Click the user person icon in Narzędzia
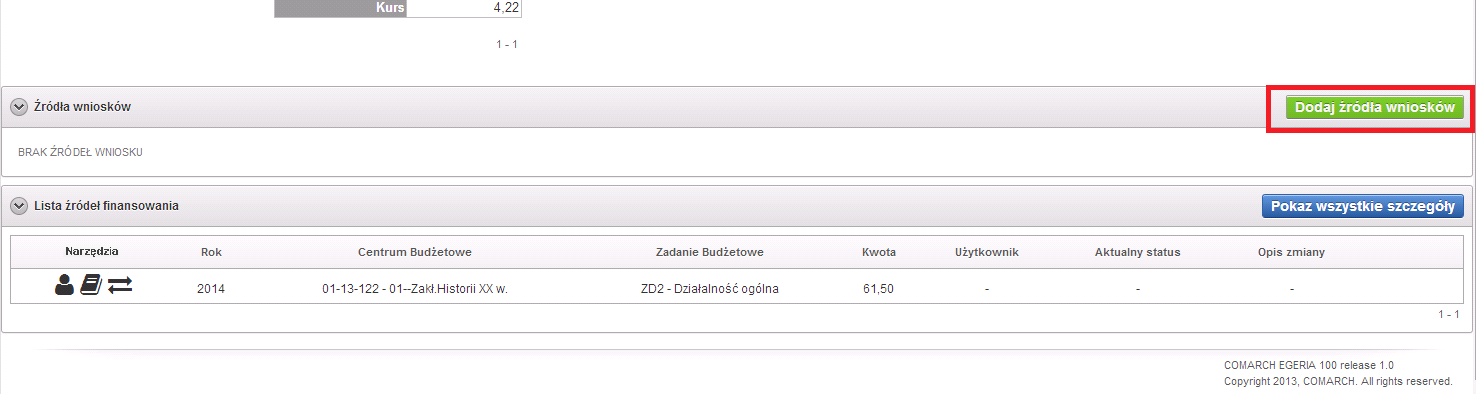Viewport: 1476px width, 394px height. pos(65,286)
